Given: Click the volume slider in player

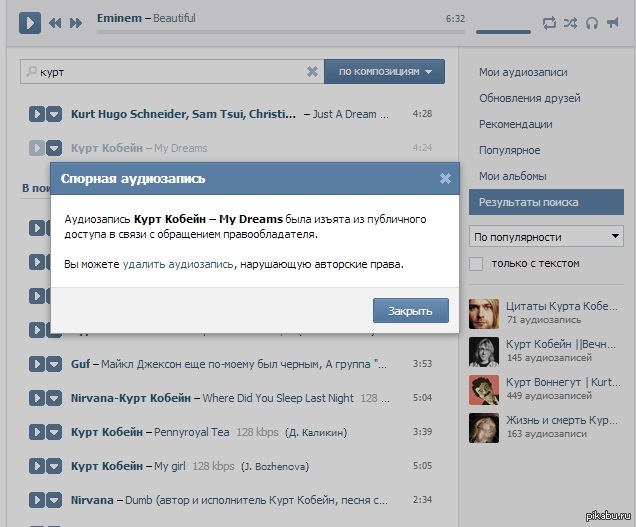Looking at the screenshot, I should (x=503, y=32).
